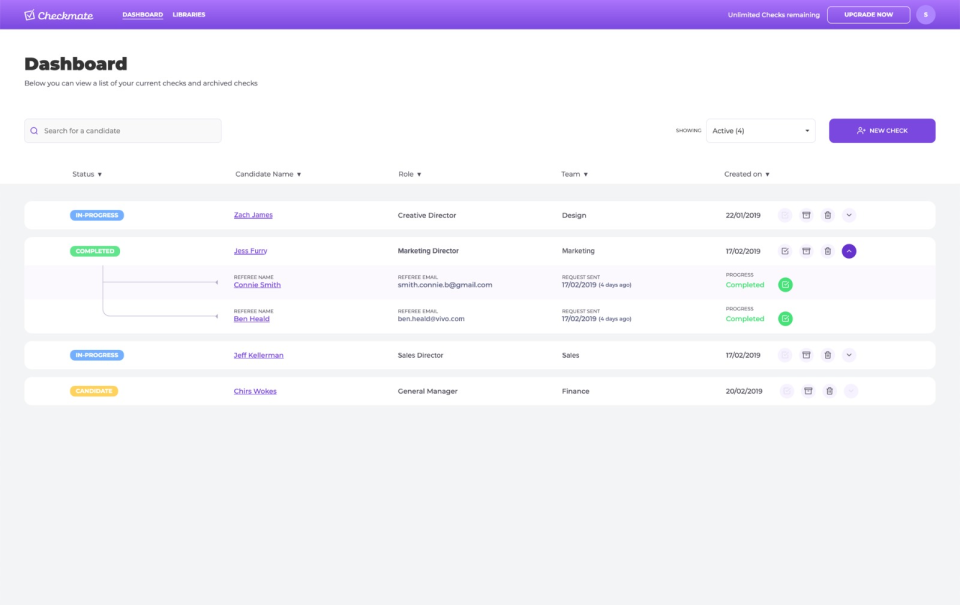Image resolution: width=960 pixels, height=605 pixels.
Task: Open the archive icon for Zach James
Action: tap(807, 215)
